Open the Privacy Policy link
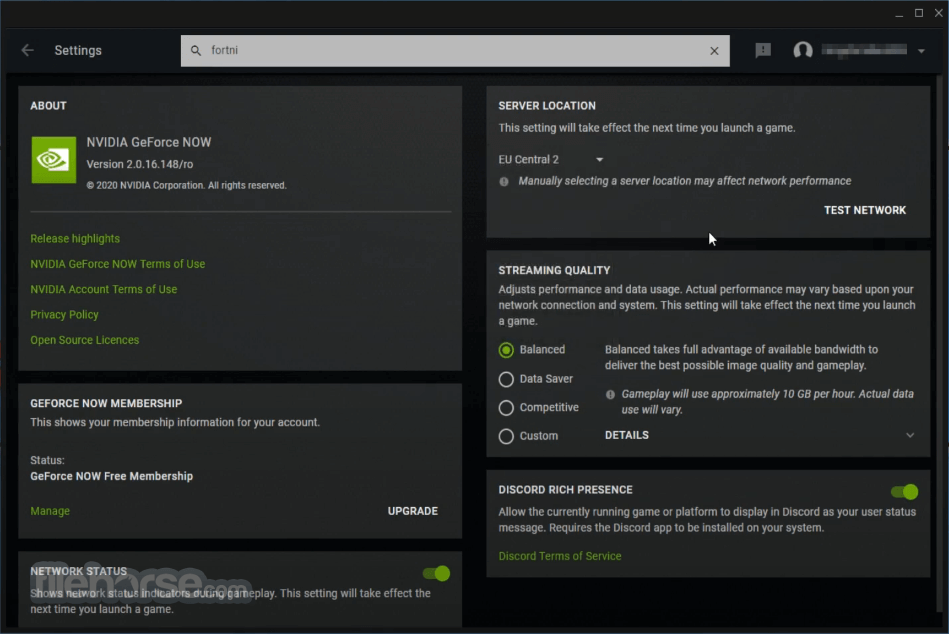The image size is (949, 634). (x=64, y=315)
